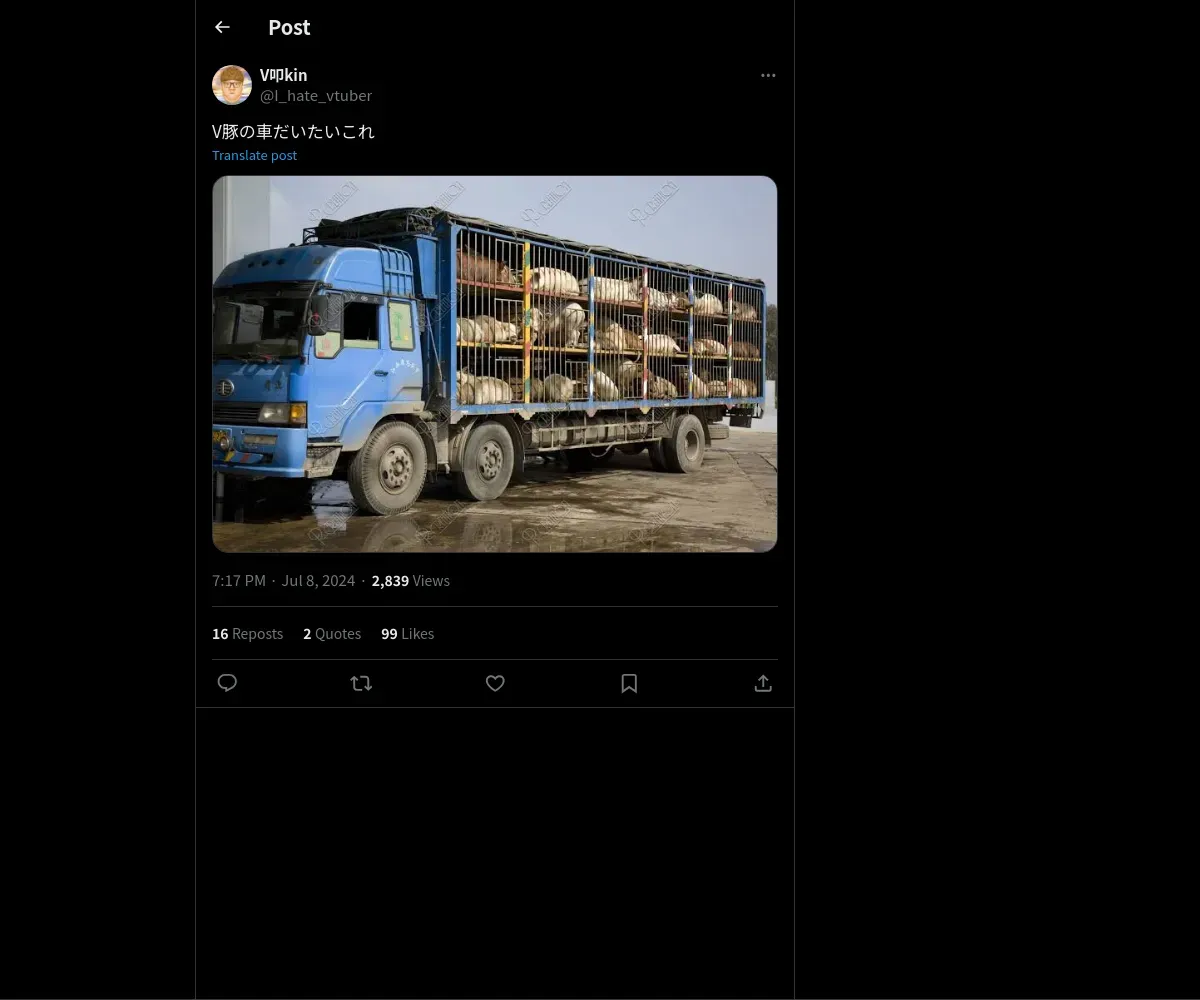Open the display name V叩kin
This screenshot has height=1000, width=1200.
(283, 75)
